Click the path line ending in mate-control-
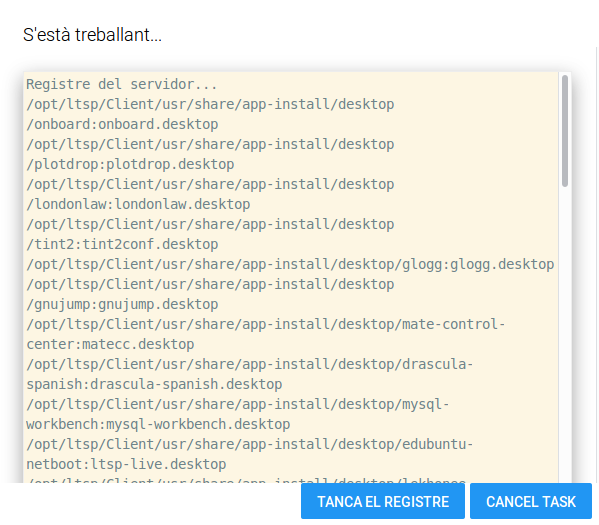 tap(266, 324)
